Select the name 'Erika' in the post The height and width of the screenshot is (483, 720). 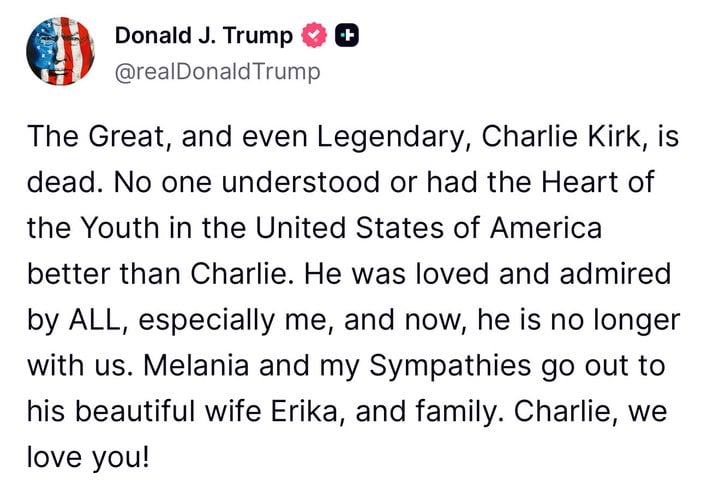(x=304, y=411)
